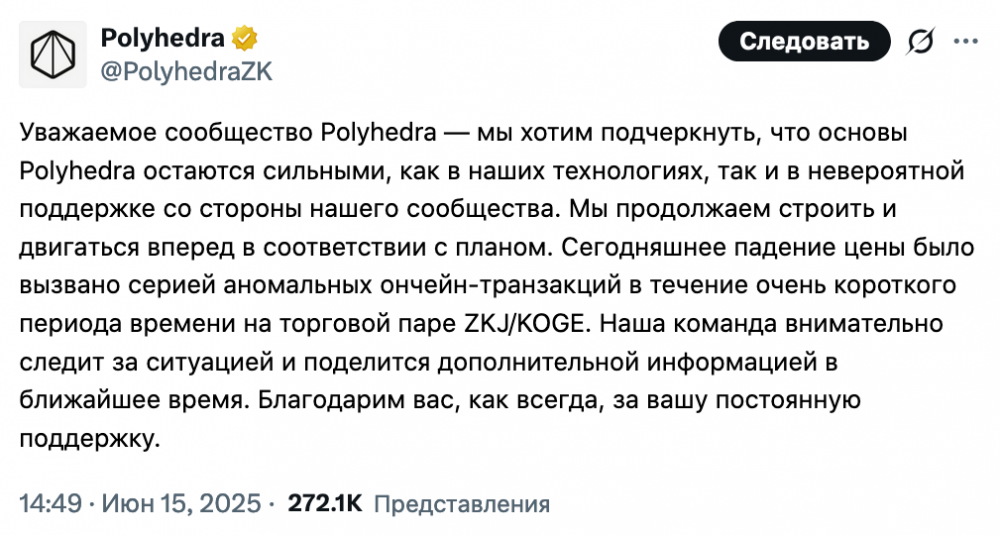
Task: Click the Представления views label
Action: [x=462, y=504]
